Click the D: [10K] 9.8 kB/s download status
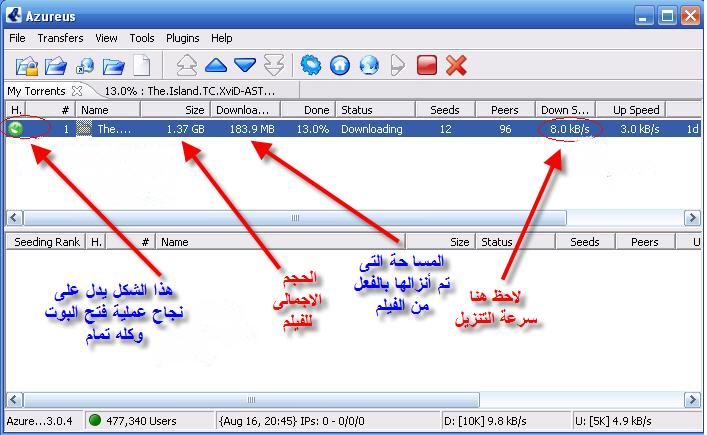 tap(486, 421)
